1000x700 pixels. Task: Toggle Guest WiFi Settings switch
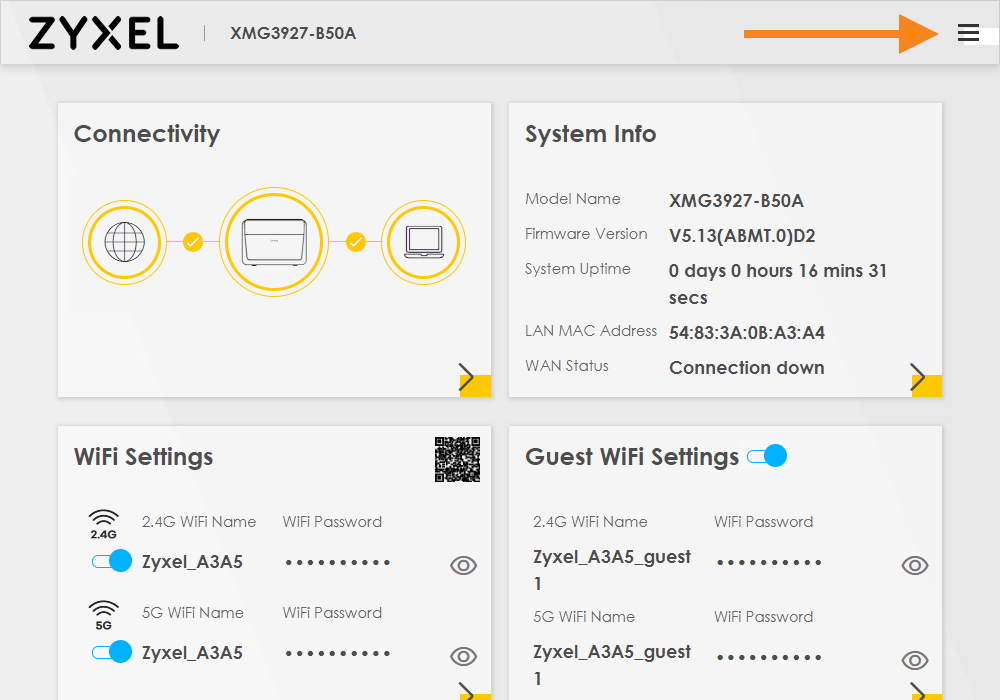(767, 456)
